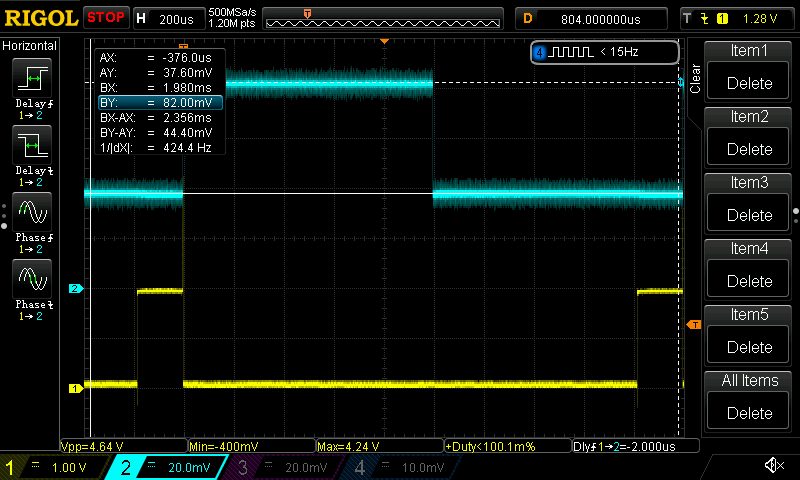The width and height of the screenshot is (800, 480).
Task: Click the STOP run status indicator
Action: (106, 18)
